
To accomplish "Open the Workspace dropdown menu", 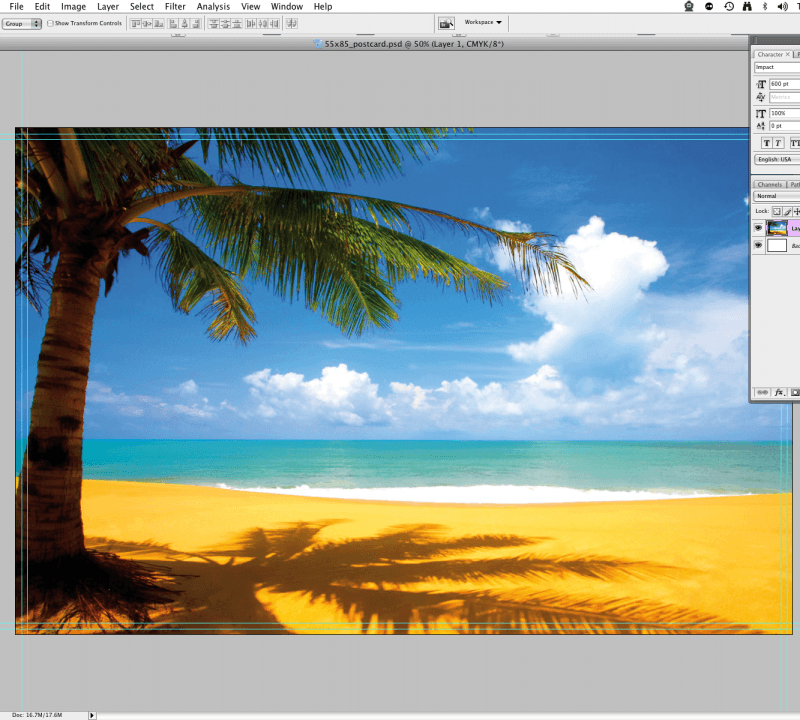I will [483, 22].
